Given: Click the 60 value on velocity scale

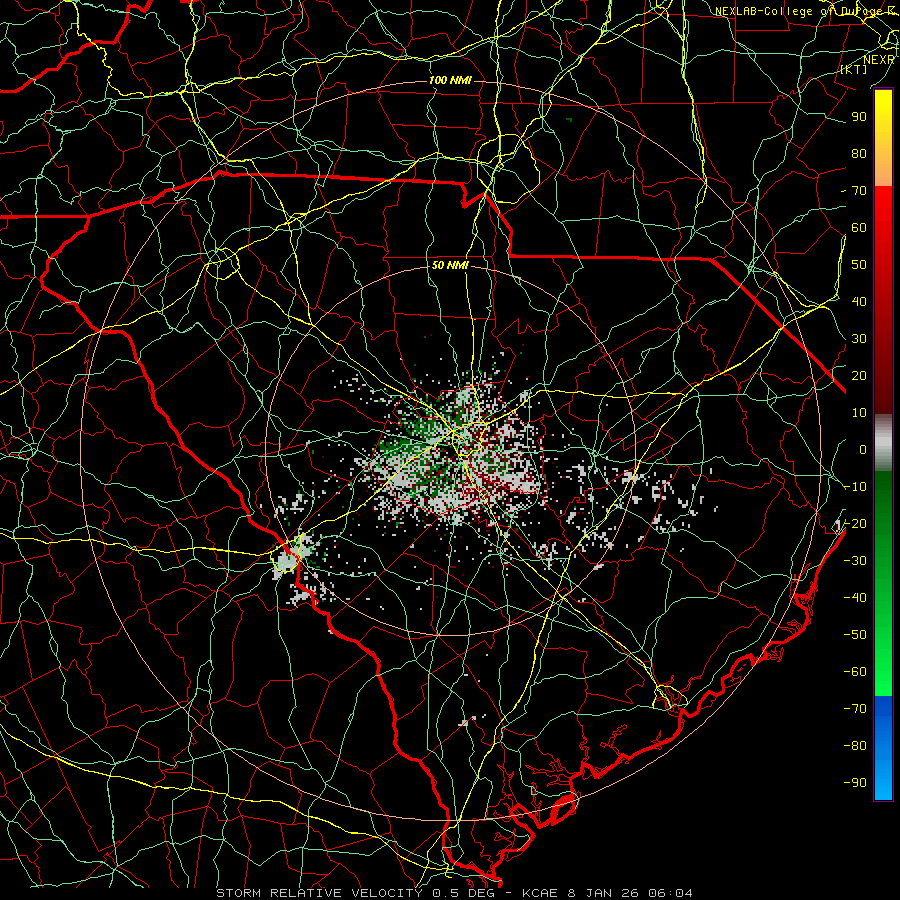Looking at the screenshot, I should 859,228.
